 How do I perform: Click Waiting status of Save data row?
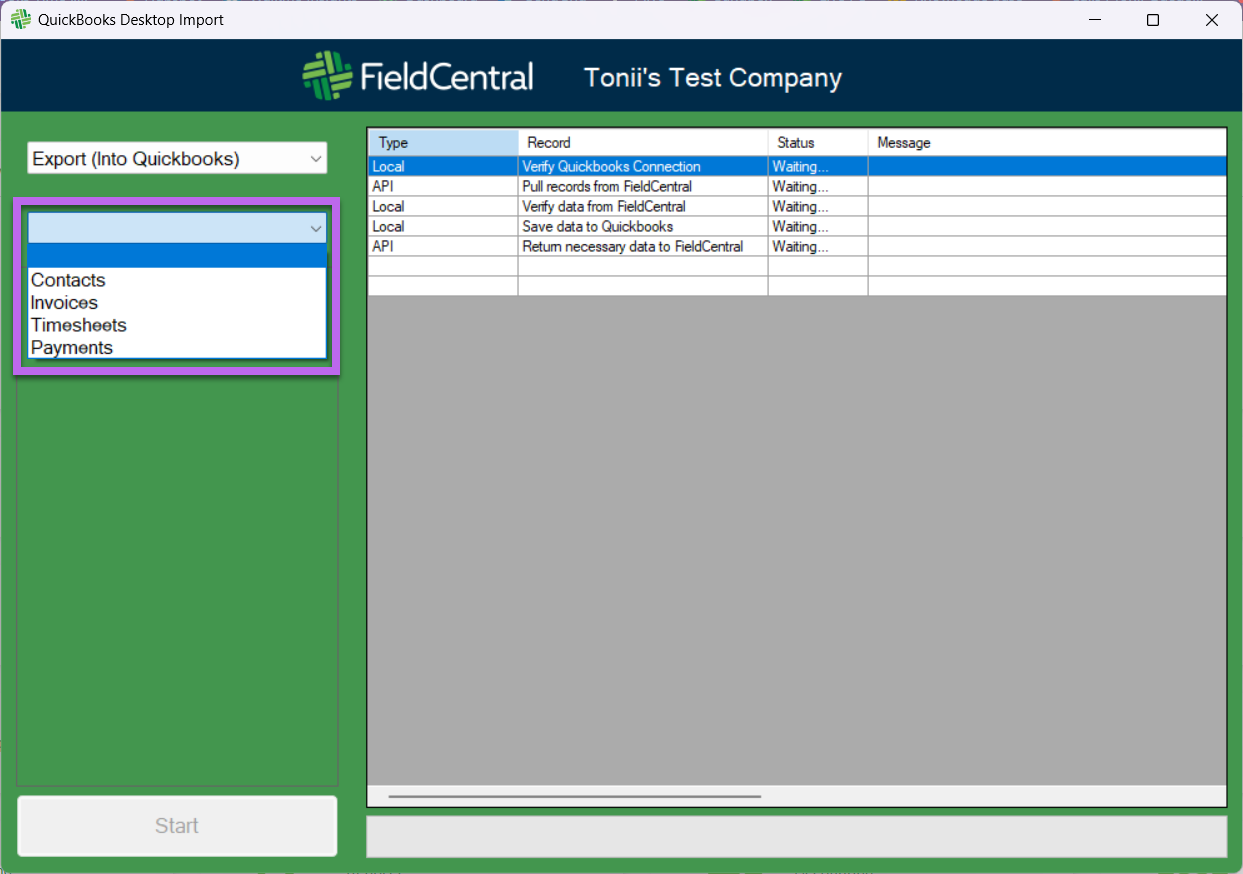[x=818, y=226]
